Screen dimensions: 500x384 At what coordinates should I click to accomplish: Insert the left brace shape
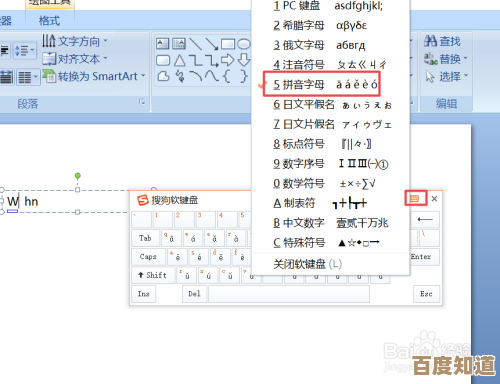[x=227, y=76]
